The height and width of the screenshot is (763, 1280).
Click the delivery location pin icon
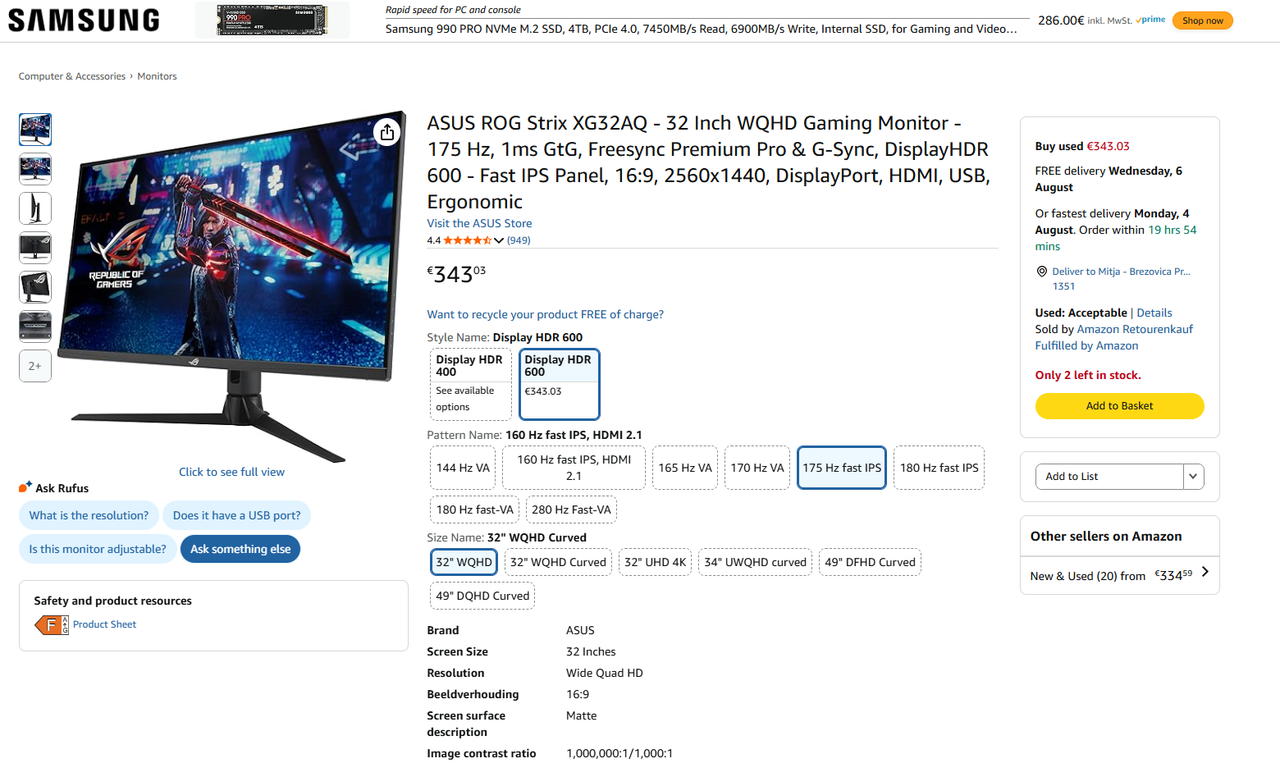click(1041, 271)
